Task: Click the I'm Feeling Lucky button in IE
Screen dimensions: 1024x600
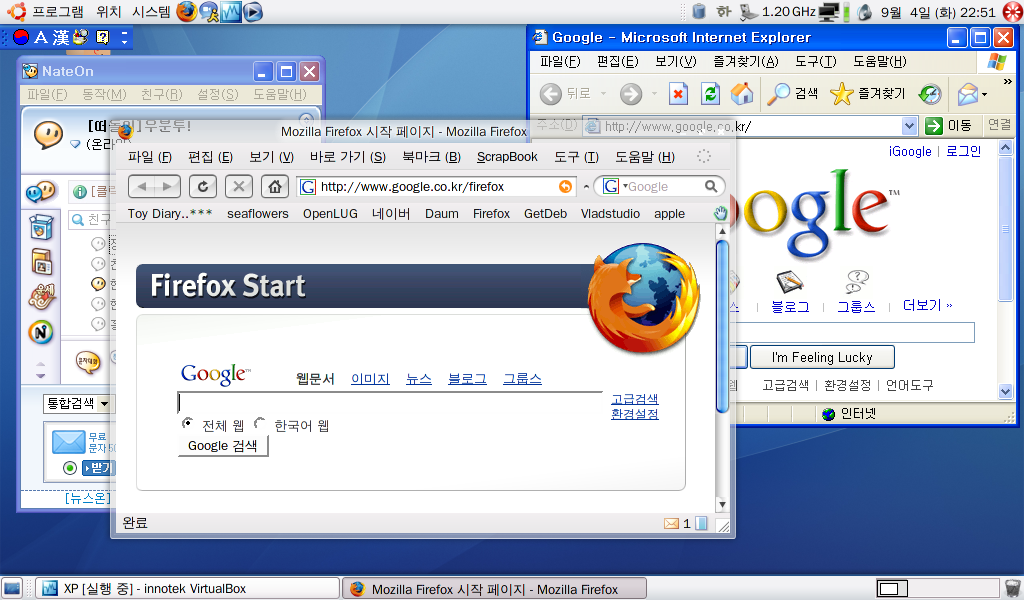Action: pyautogui.click(x=822, y=357)
